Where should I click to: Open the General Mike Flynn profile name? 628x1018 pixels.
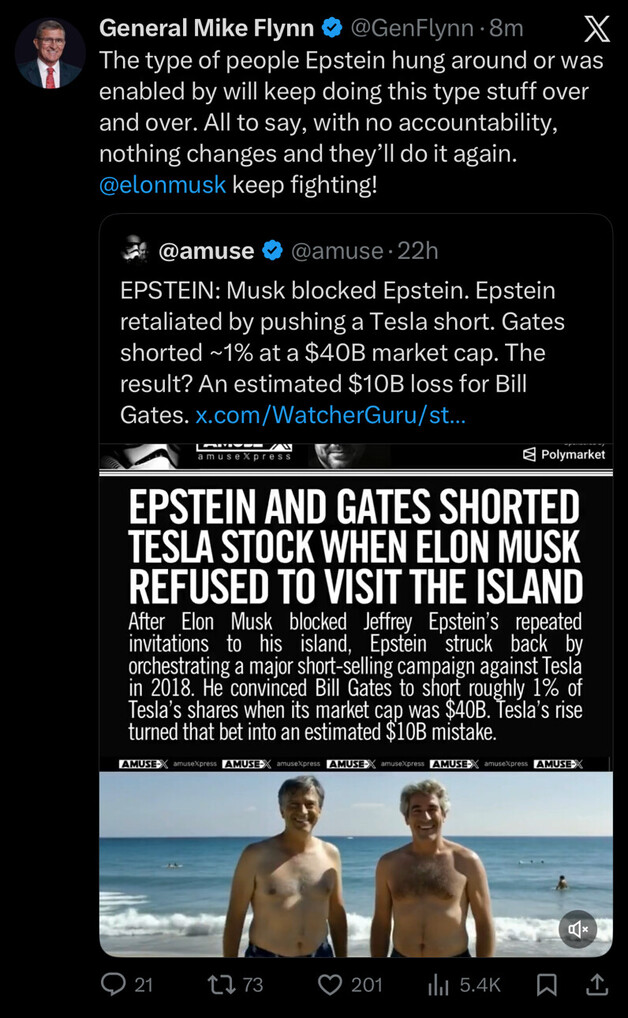206,29
